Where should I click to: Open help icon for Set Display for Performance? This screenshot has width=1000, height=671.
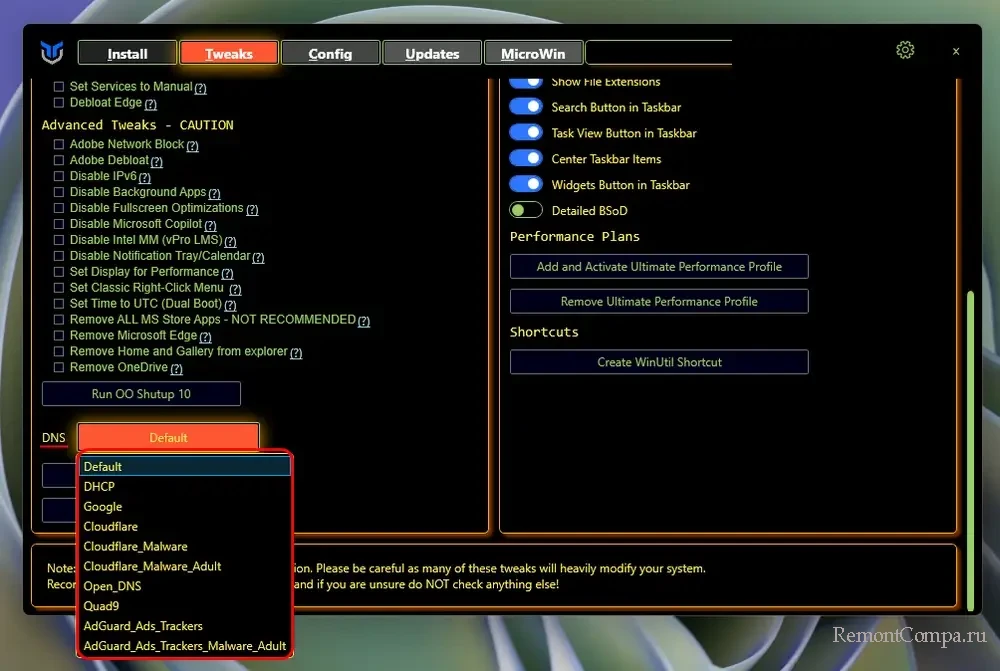[x=228, y=273]
